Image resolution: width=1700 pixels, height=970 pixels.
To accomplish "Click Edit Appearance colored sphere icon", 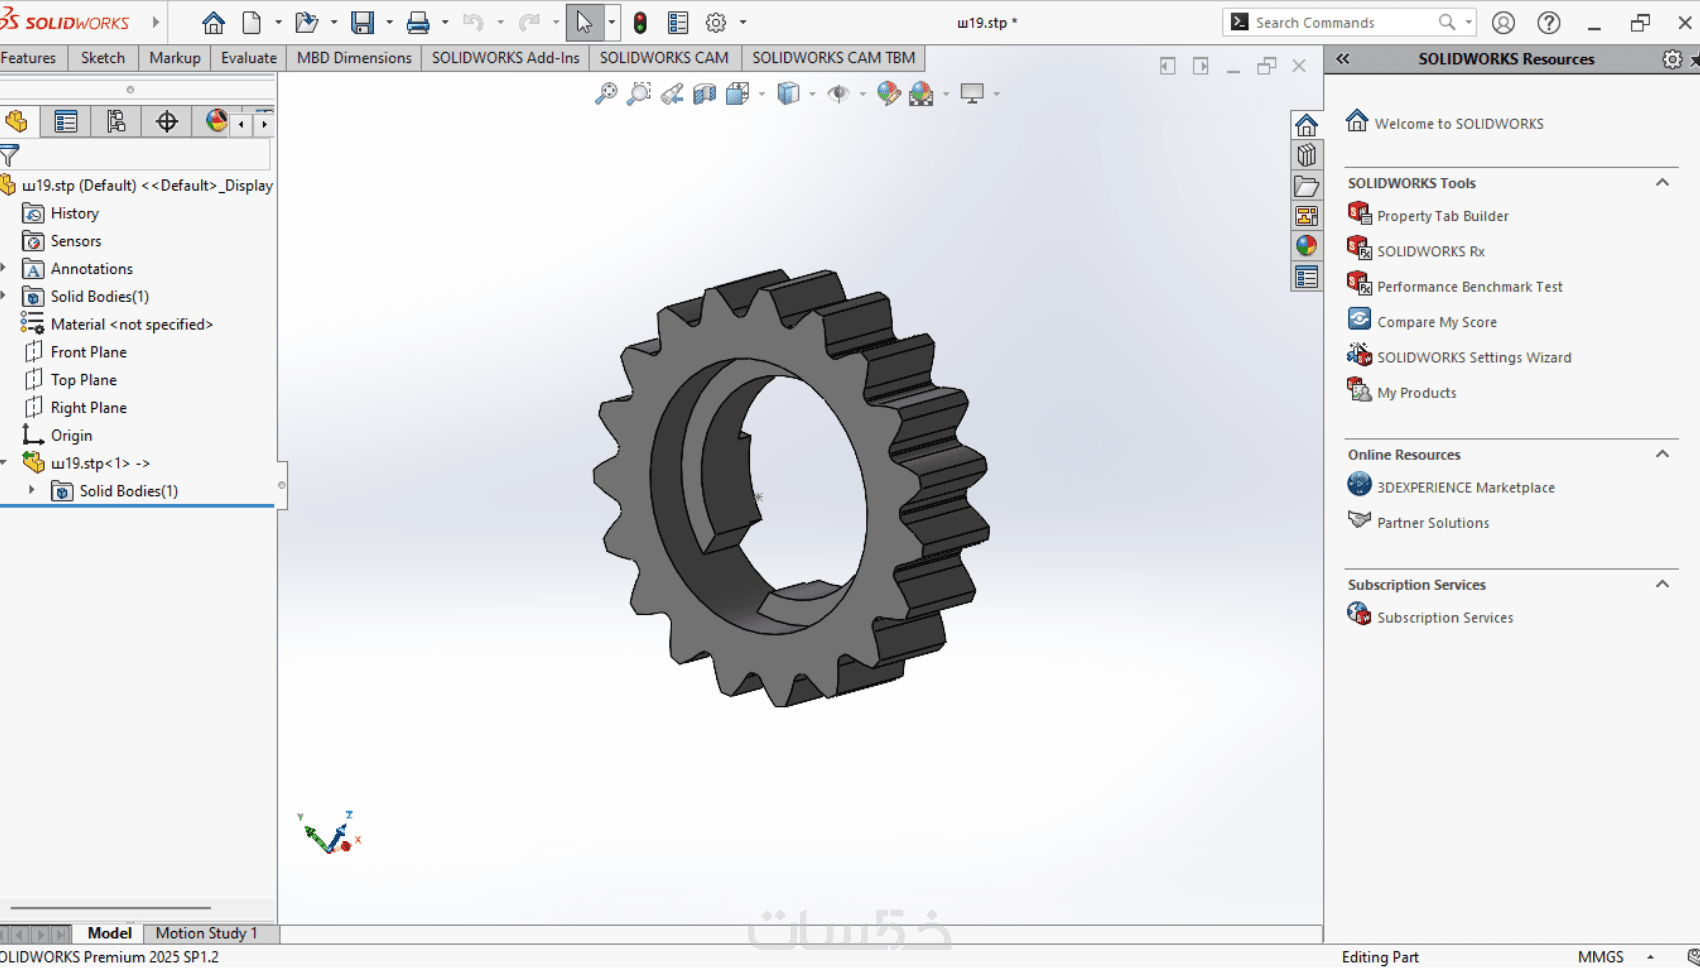I will pos(888,93).
